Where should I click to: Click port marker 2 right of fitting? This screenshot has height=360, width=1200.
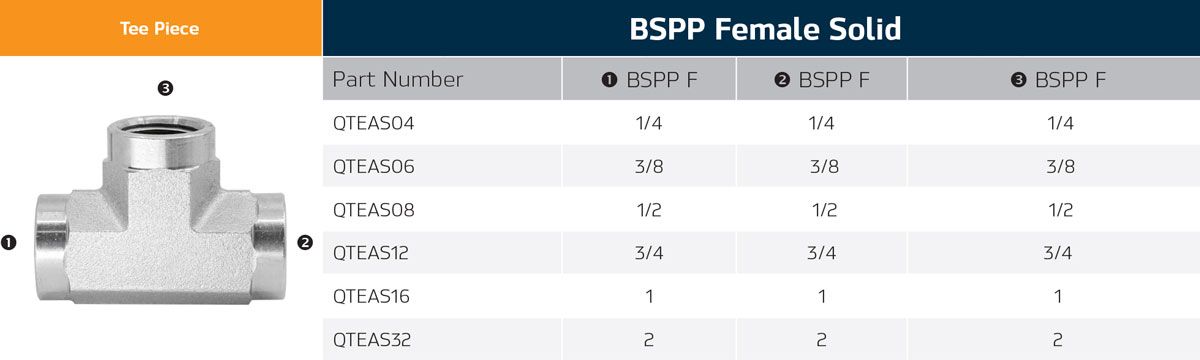[305, 242]
